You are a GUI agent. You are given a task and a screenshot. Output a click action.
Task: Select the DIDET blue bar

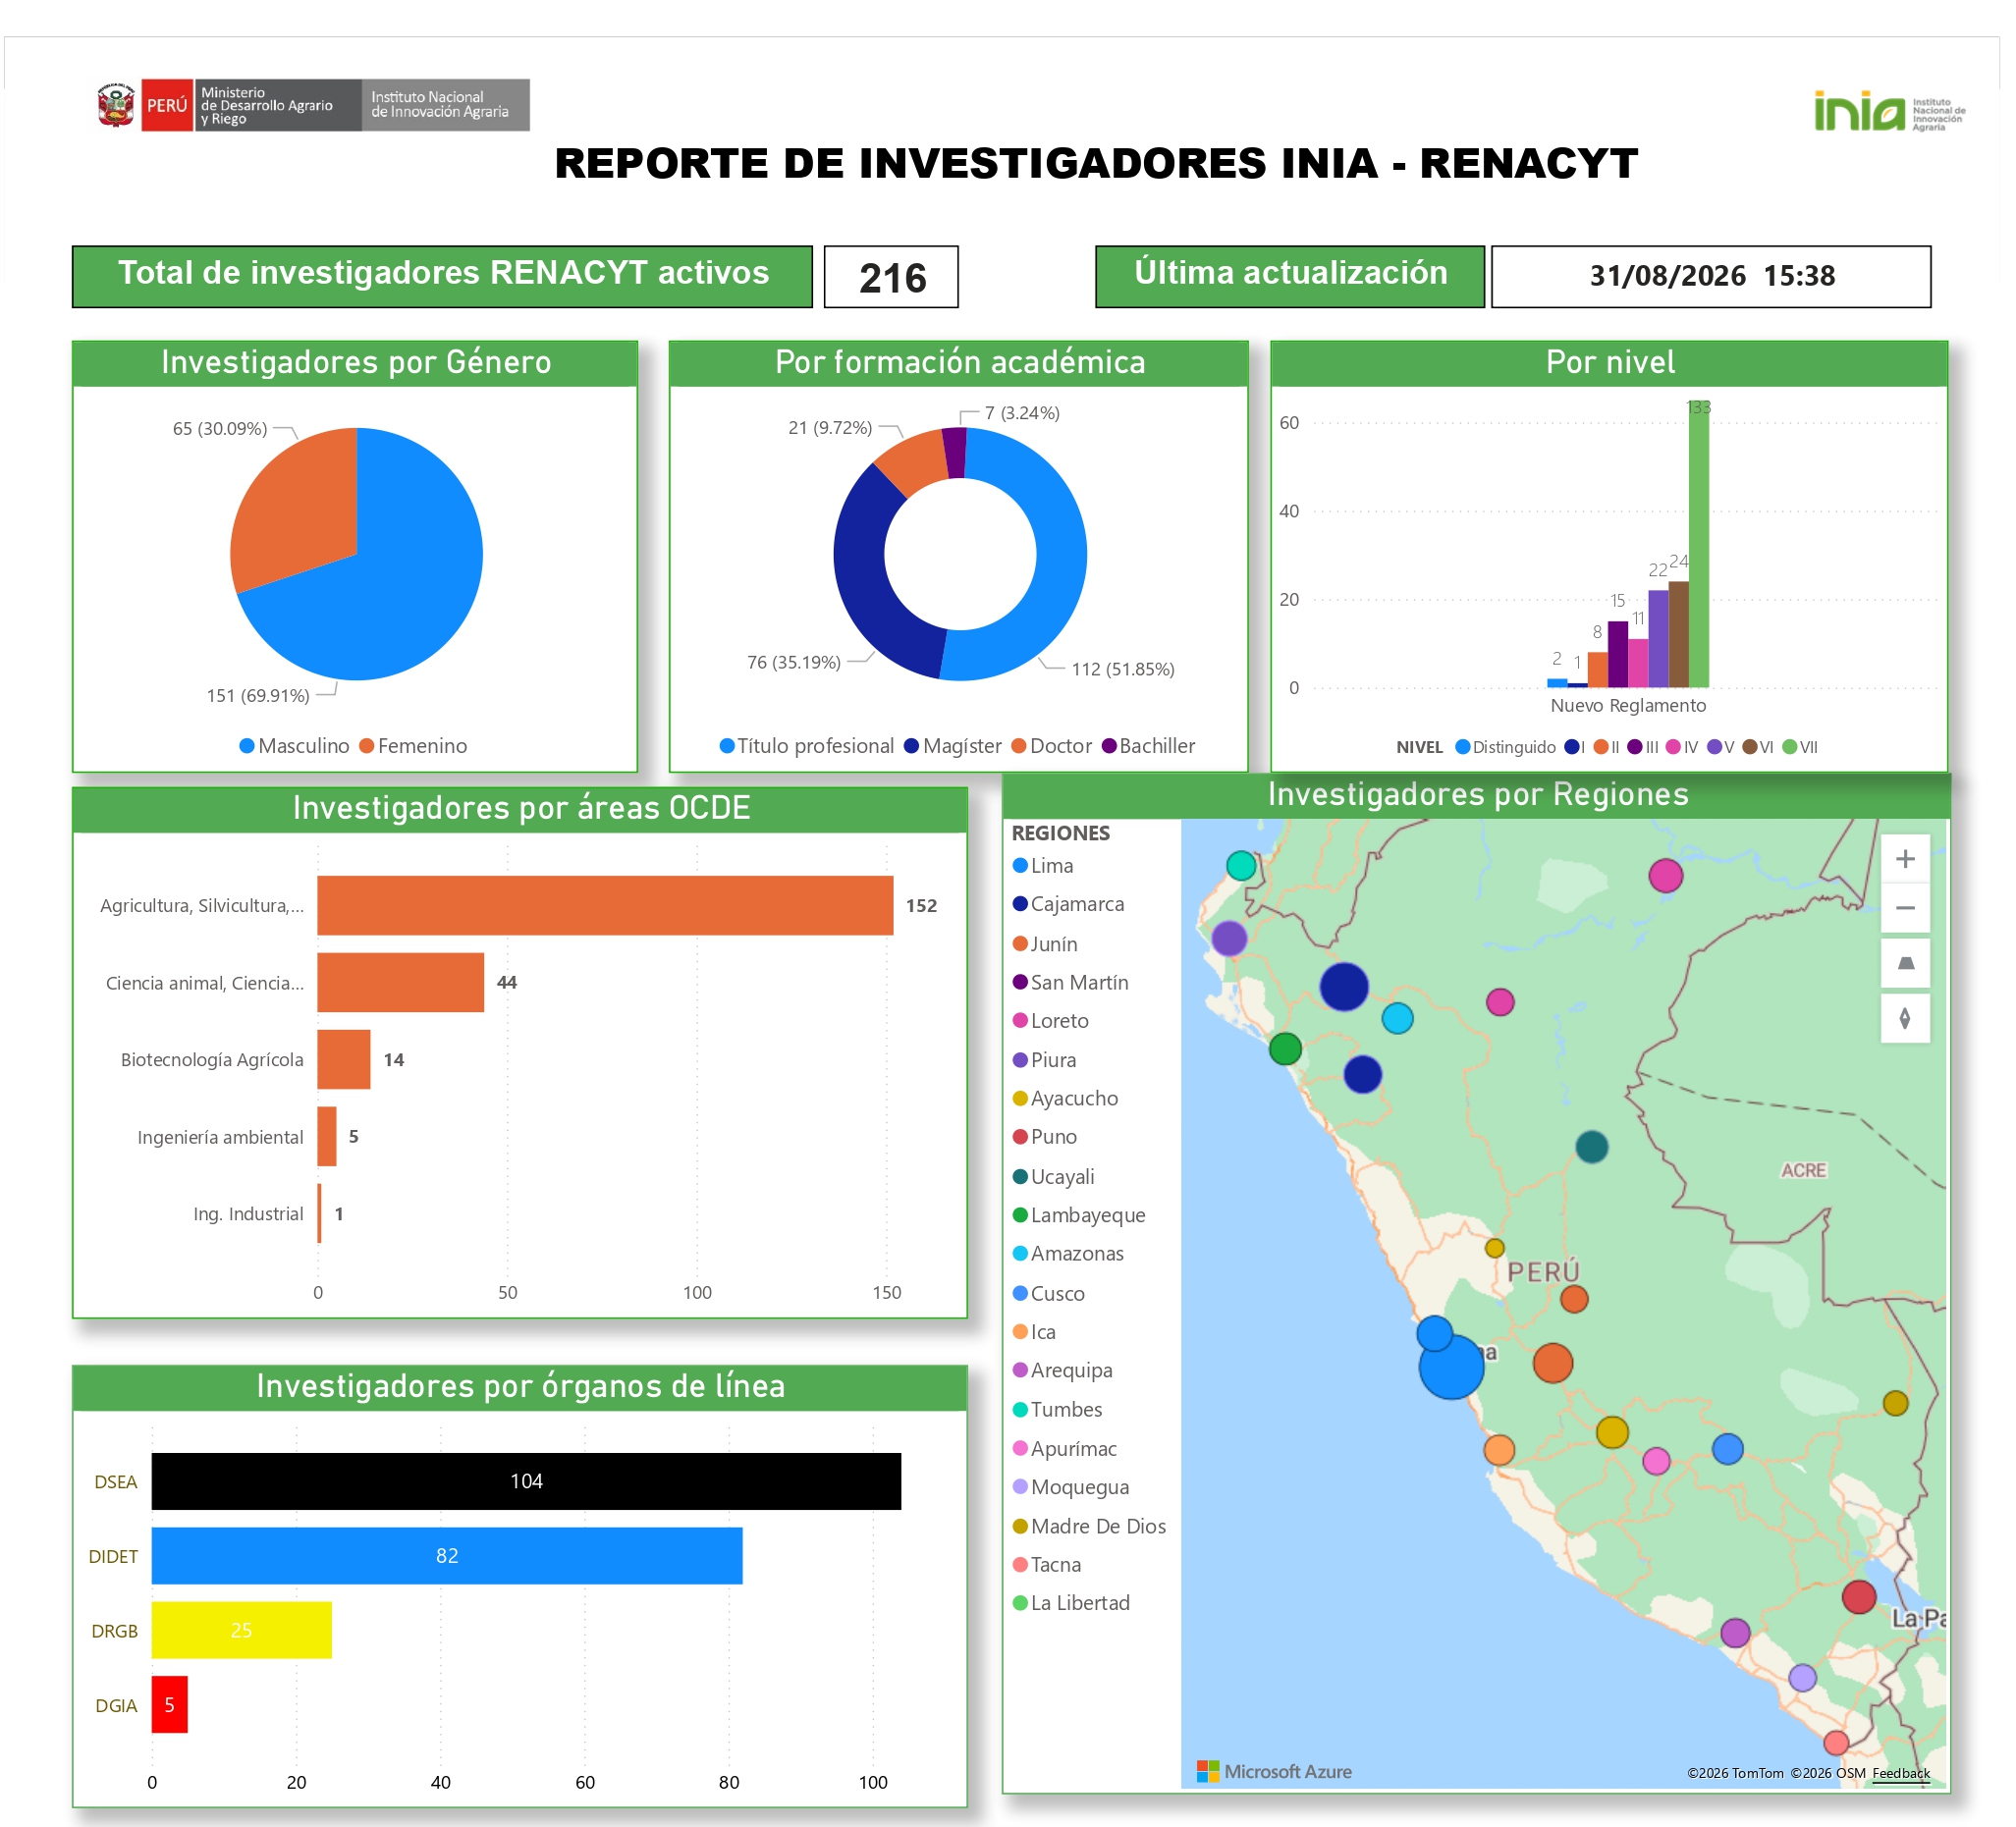(x=447, y=1555)
